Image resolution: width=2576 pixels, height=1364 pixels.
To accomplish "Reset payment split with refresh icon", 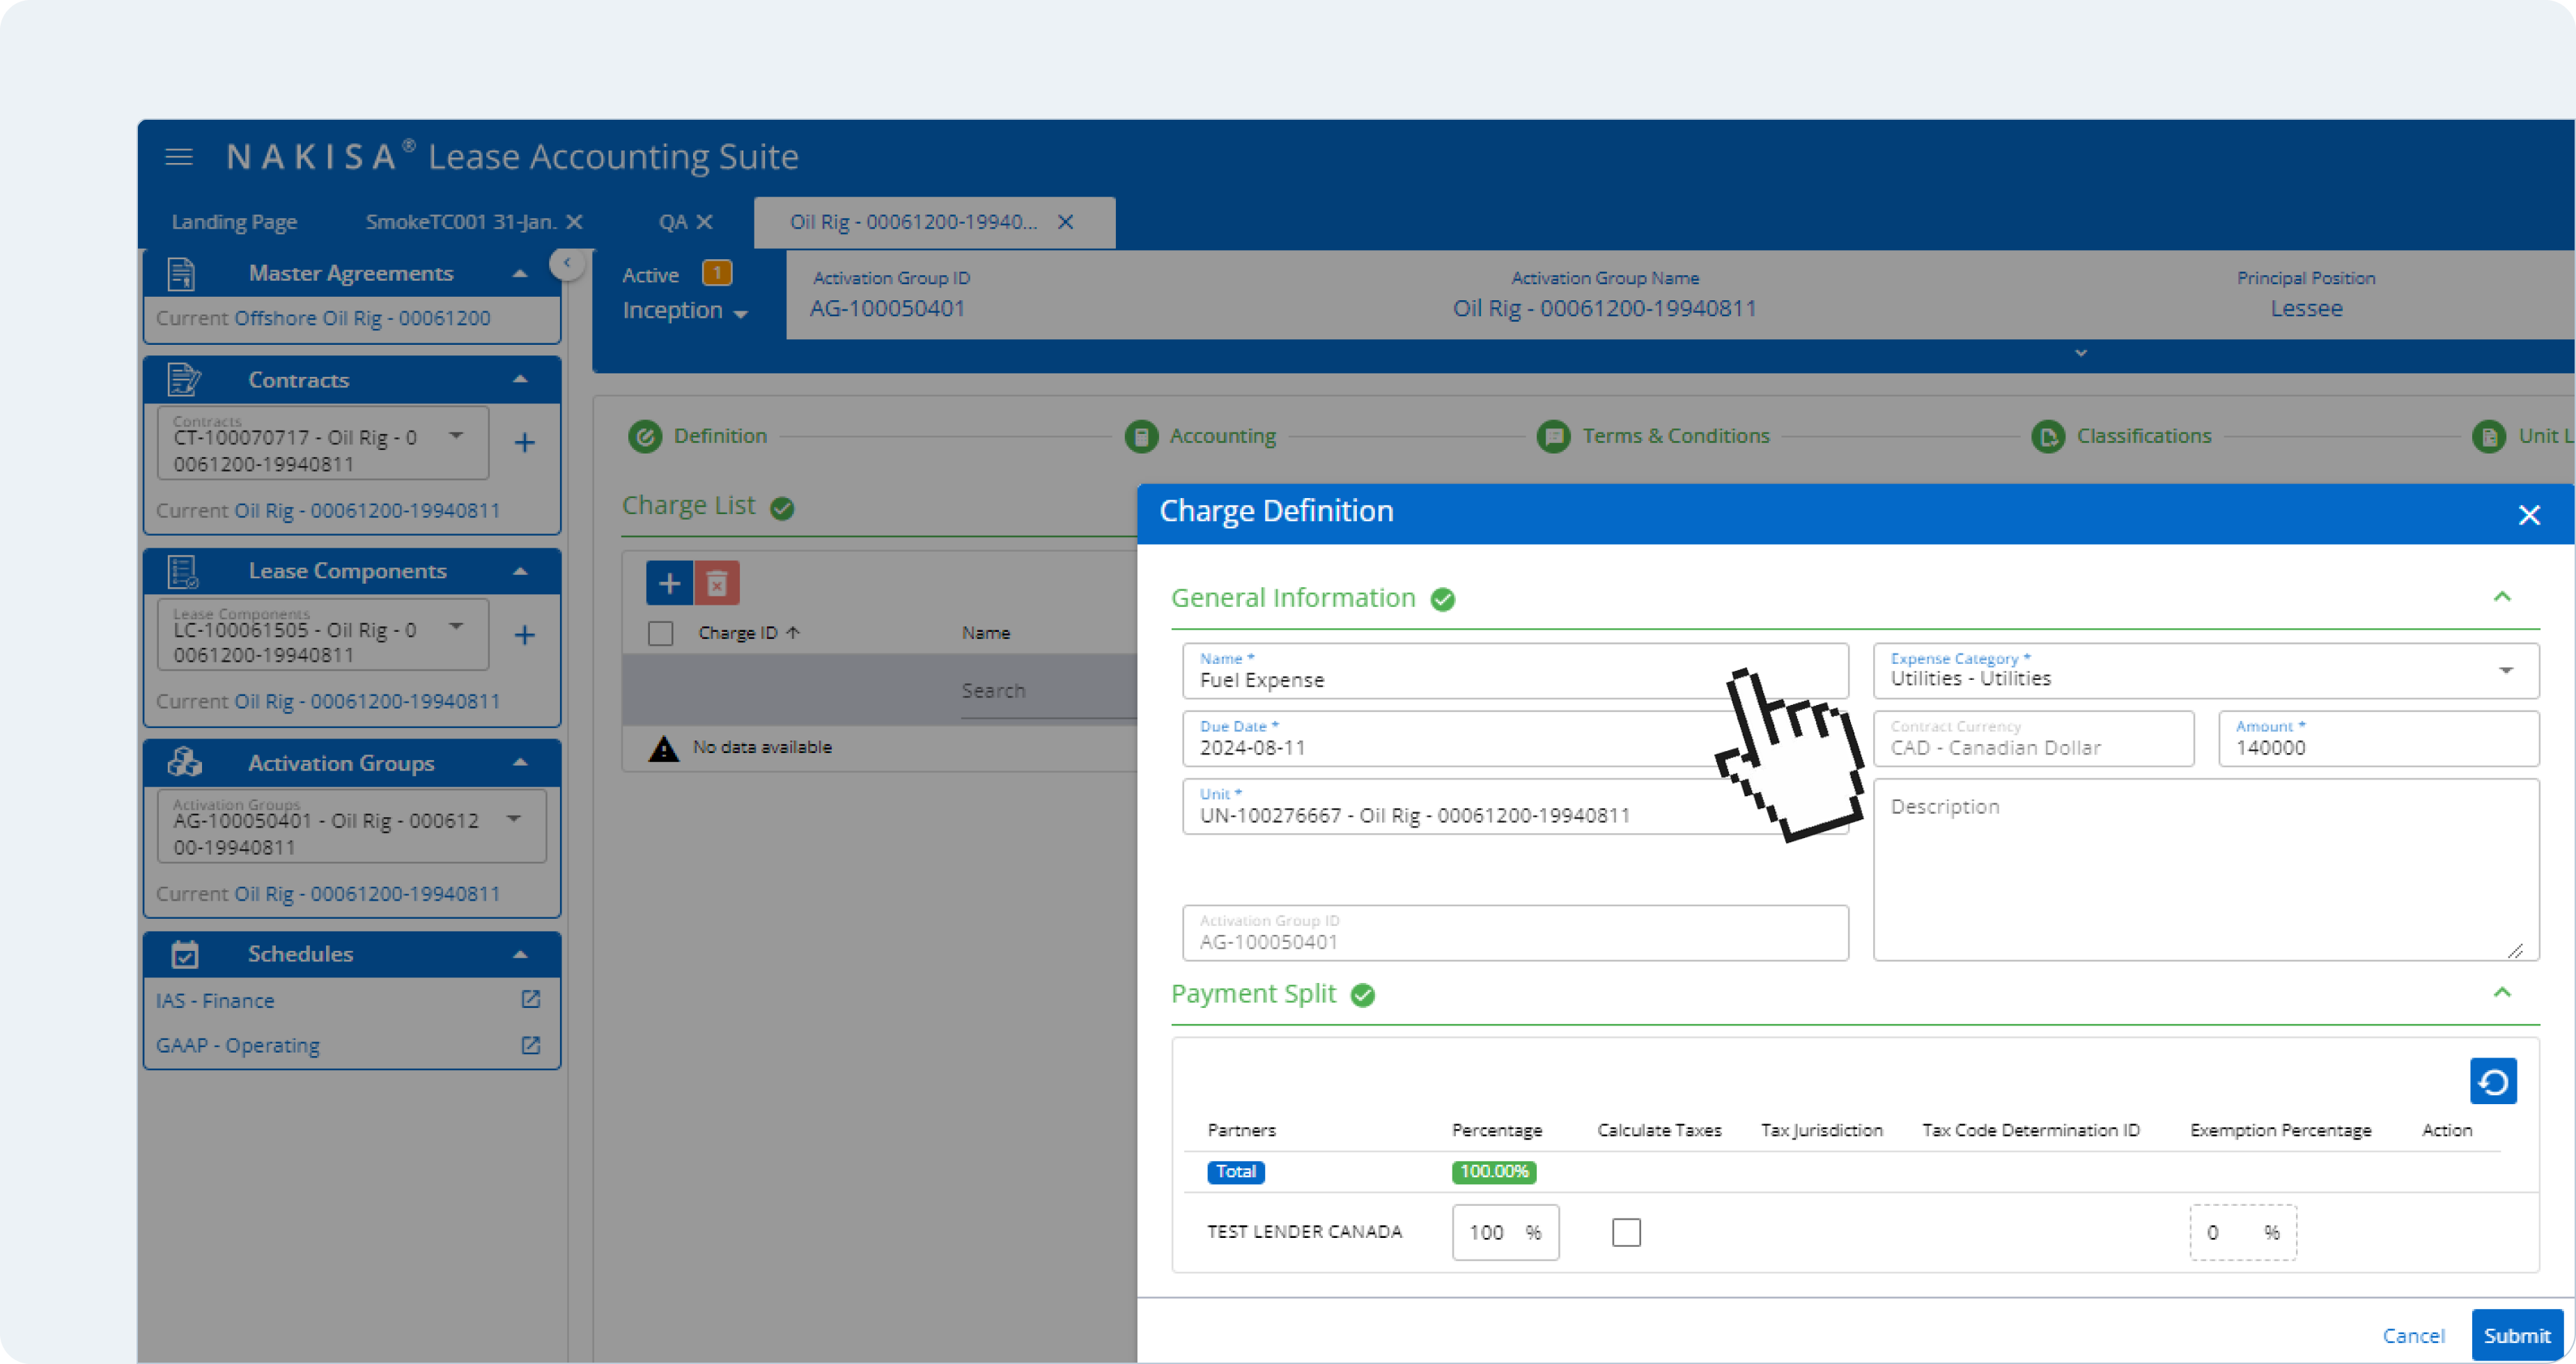I will coord(2493,1081).
